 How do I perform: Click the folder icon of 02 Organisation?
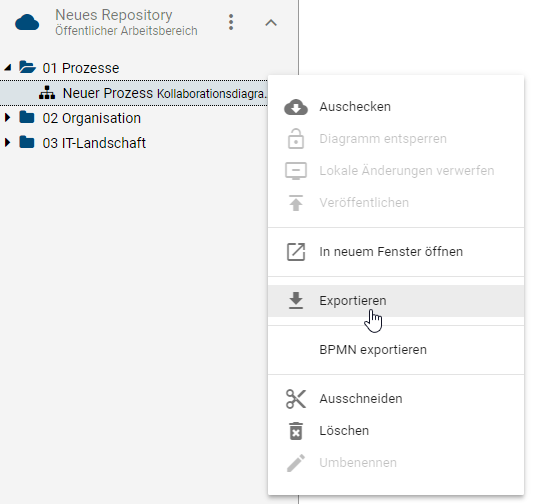(27, 117)
